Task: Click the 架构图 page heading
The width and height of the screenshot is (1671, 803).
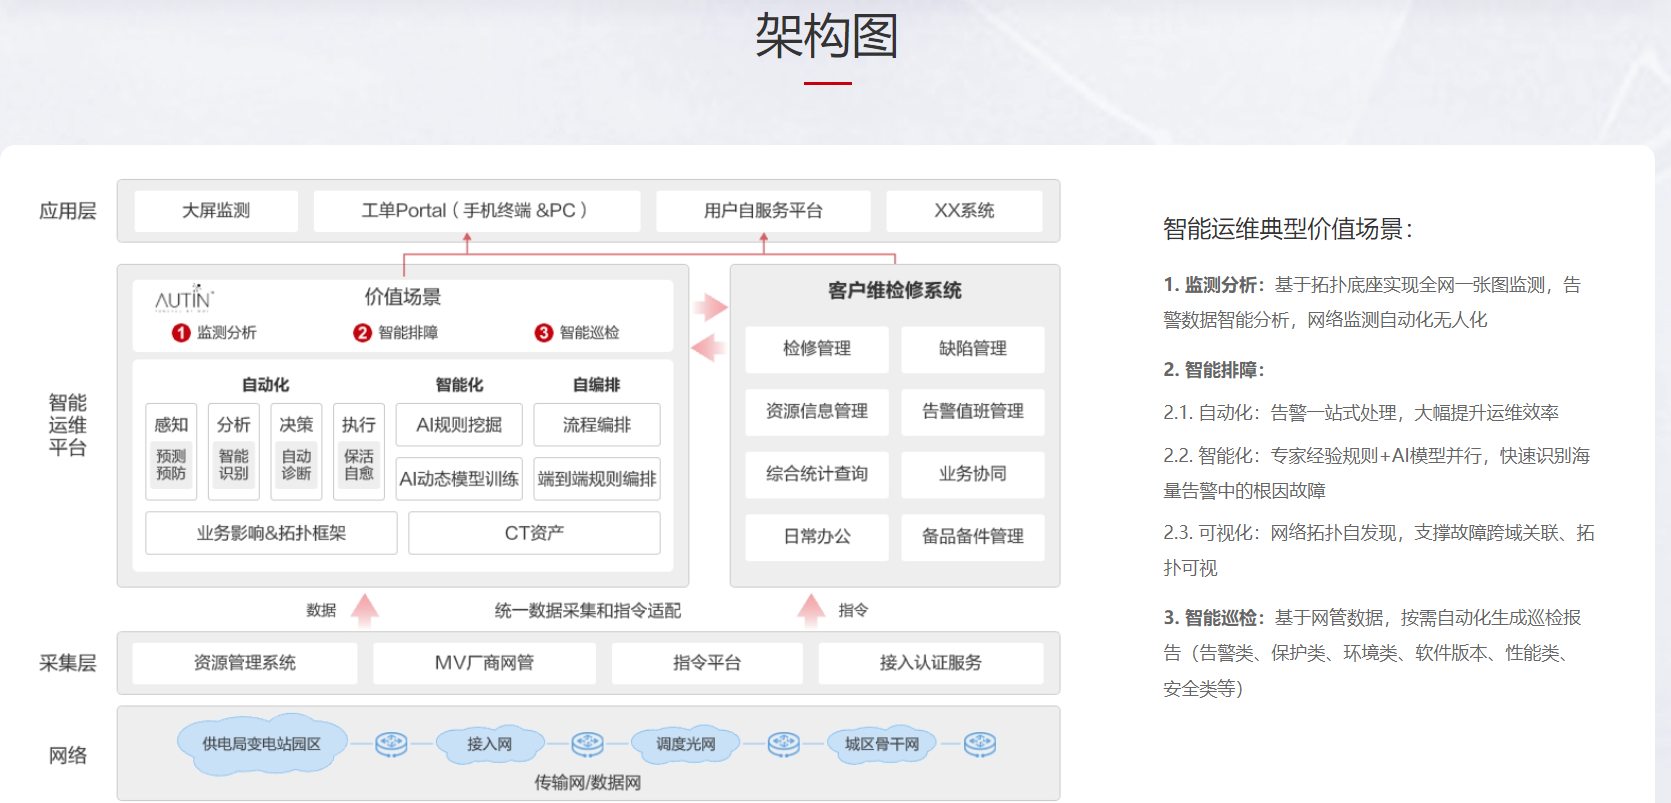Action: [827, 37]
